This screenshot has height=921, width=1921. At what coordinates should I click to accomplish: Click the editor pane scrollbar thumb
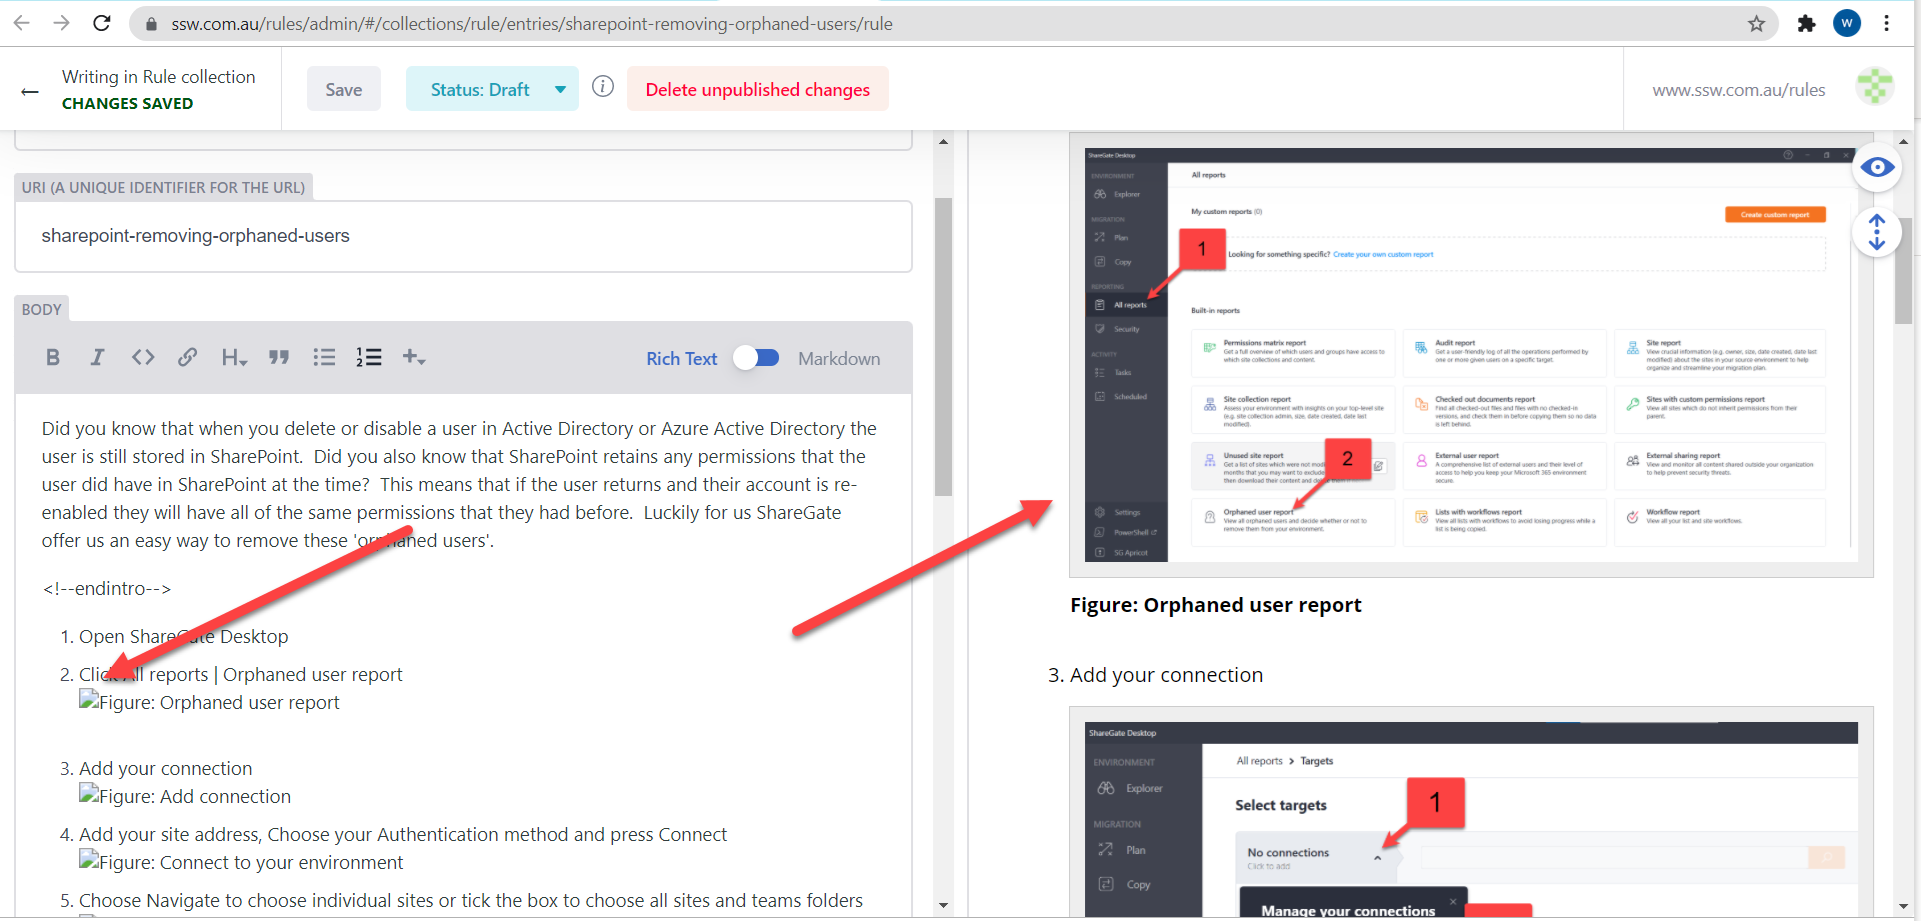click(943, 346)
